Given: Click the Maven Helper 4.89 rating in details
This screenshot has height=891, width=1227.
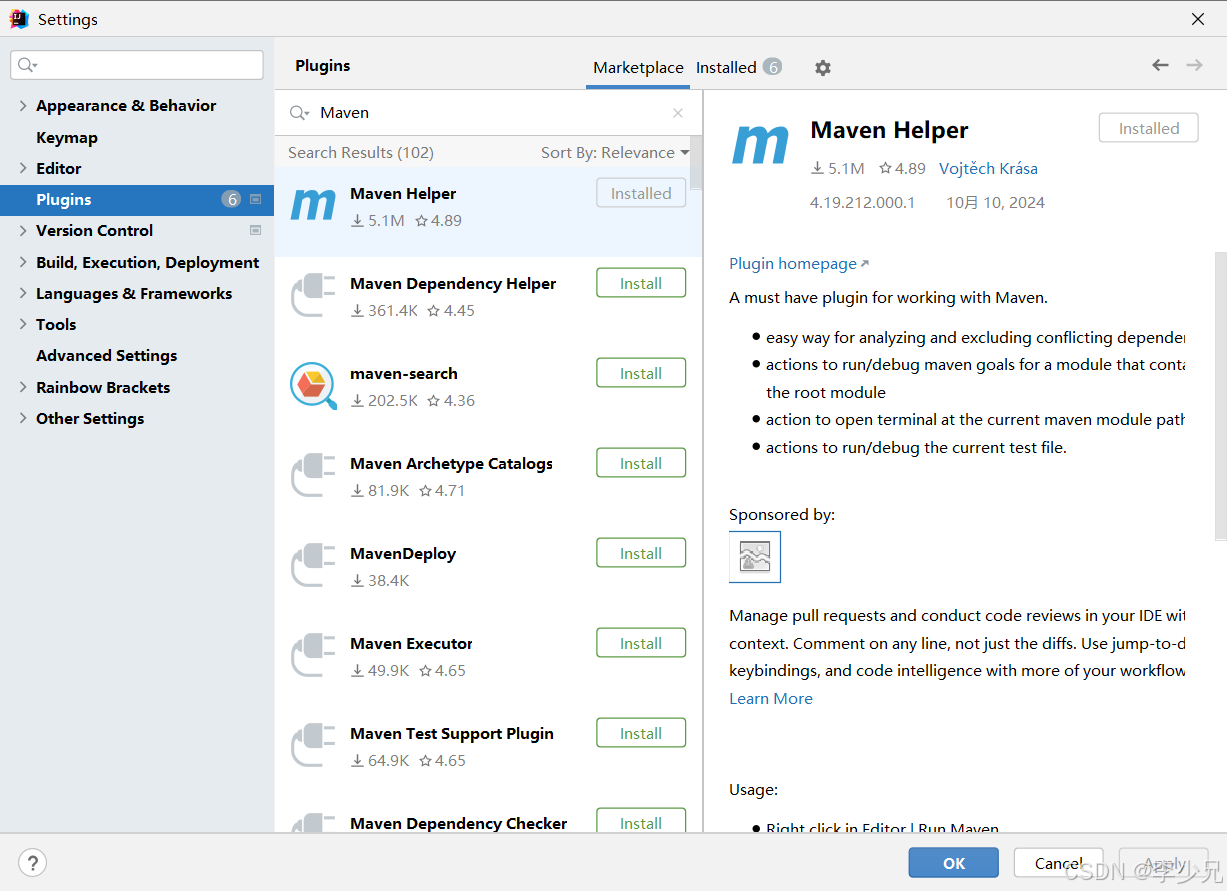Looking at the screenshot, I should click(x=902, y=168).
